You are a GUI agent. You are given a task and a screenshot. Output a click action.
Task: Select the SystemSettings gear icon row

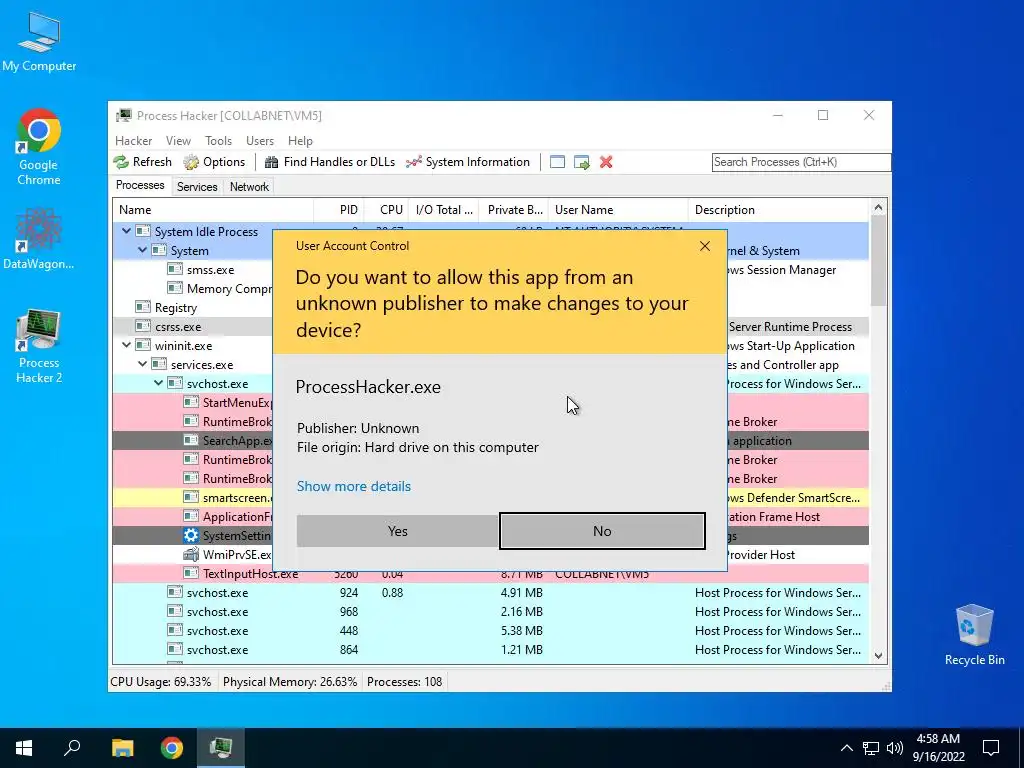190,536
